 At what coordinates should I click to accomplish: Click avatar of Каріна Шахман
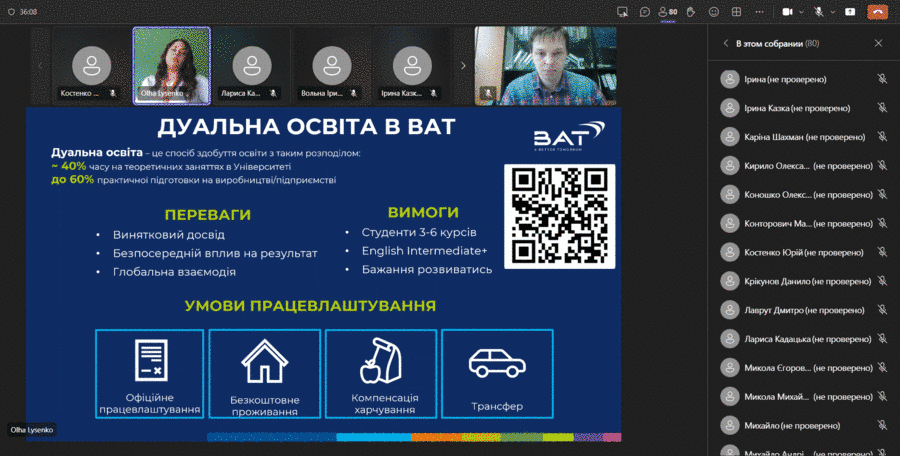pyautogui.click(x=730, y=137)
